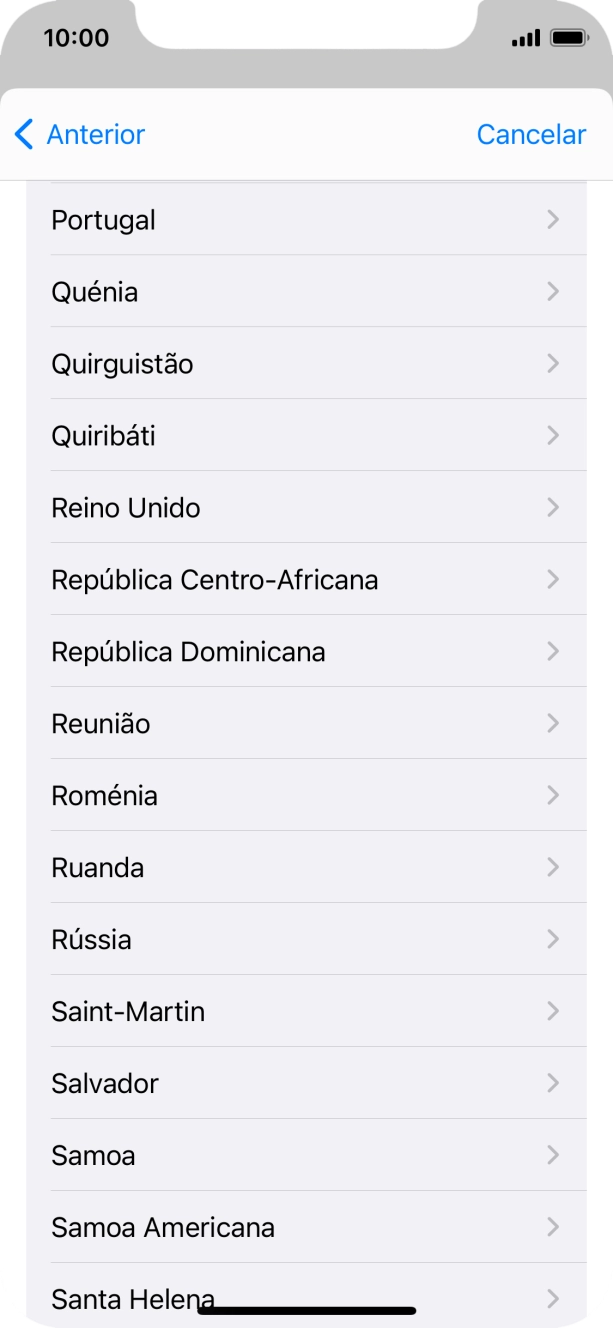Select Portugal from the country list

pos(104,220)
